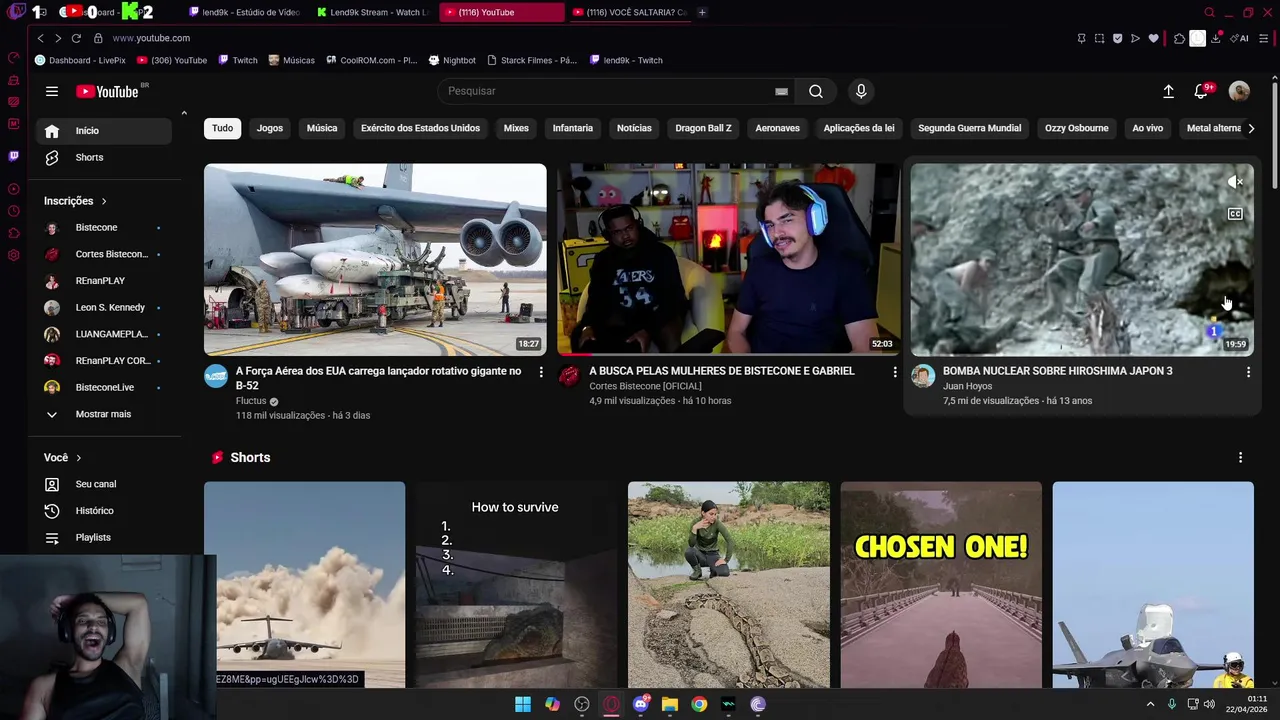The image size is (1280, 720).
Task: Open Chrome from the taskbar
Action: click(x=699, y=704)
